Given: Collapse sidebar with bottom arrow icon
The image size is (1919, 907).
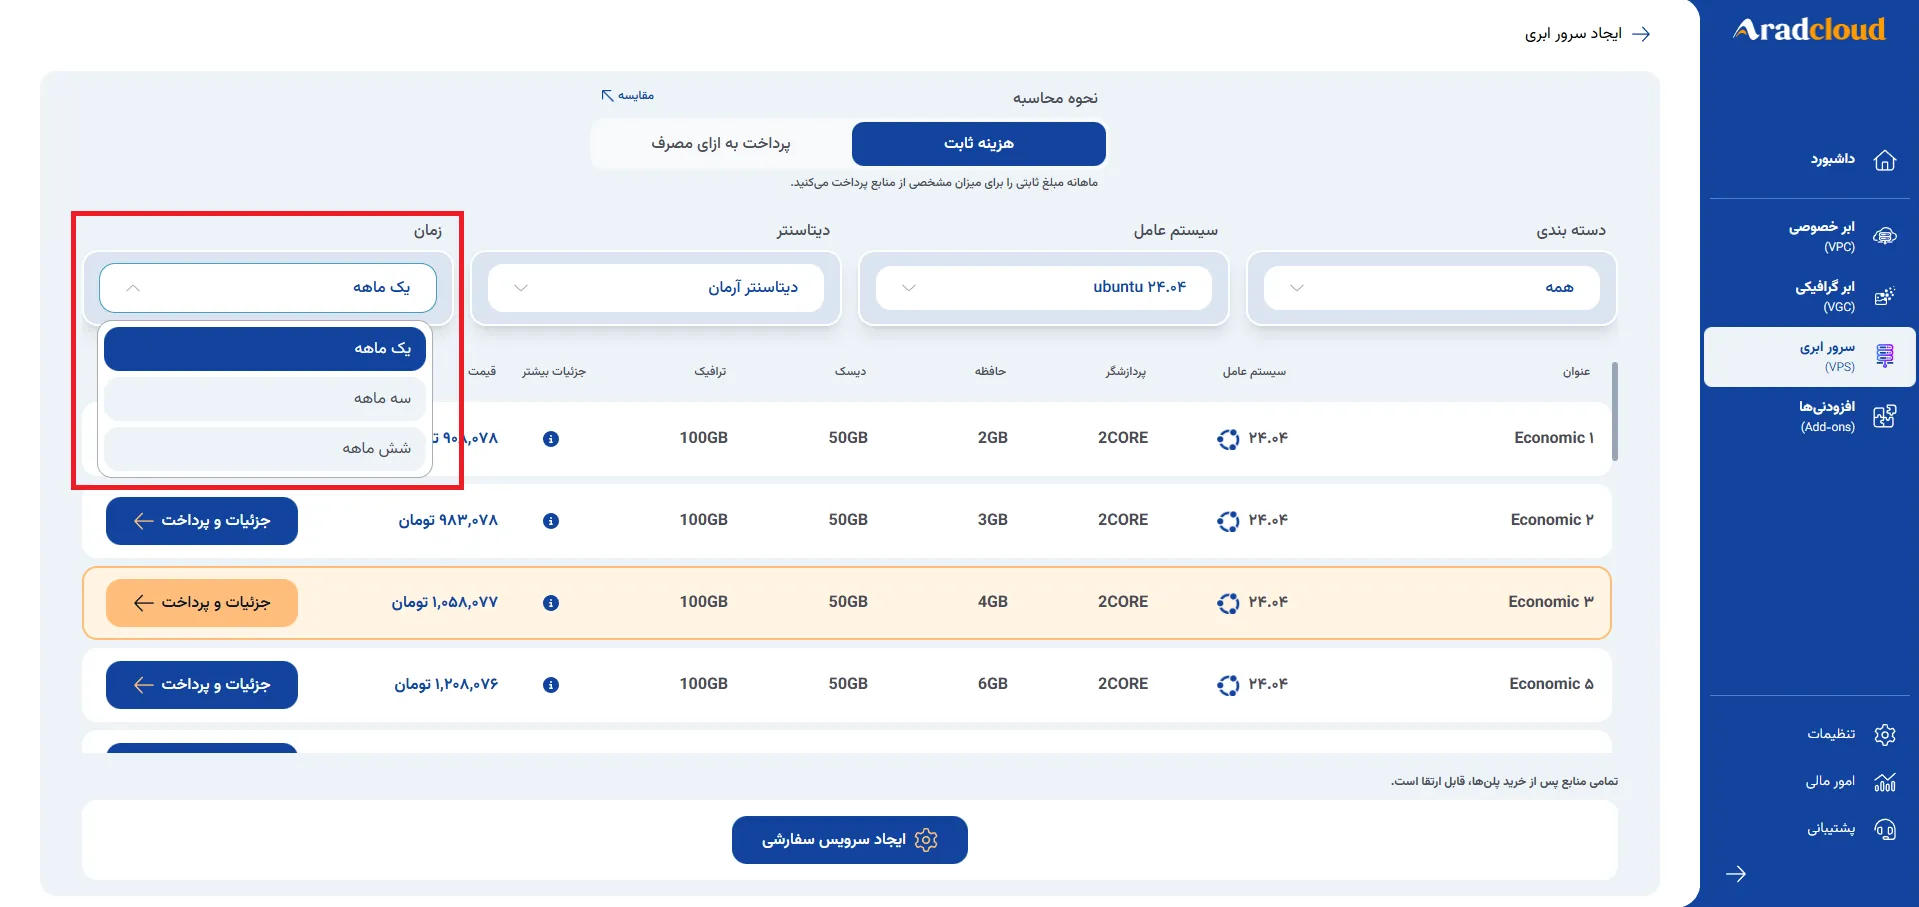Looking at the screenshot, I should click(1736, 874).
